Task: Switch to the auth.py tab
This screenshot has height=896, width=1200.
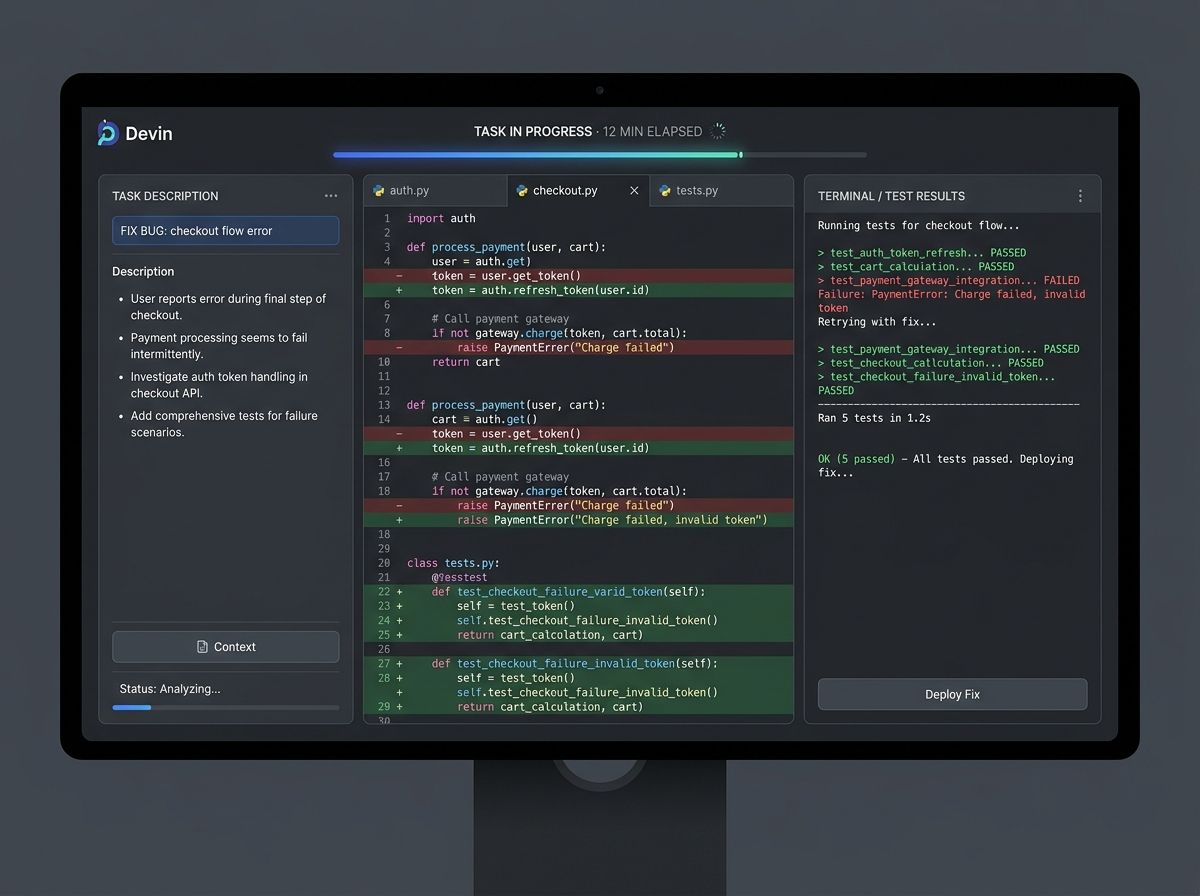Action: (436, 190)
